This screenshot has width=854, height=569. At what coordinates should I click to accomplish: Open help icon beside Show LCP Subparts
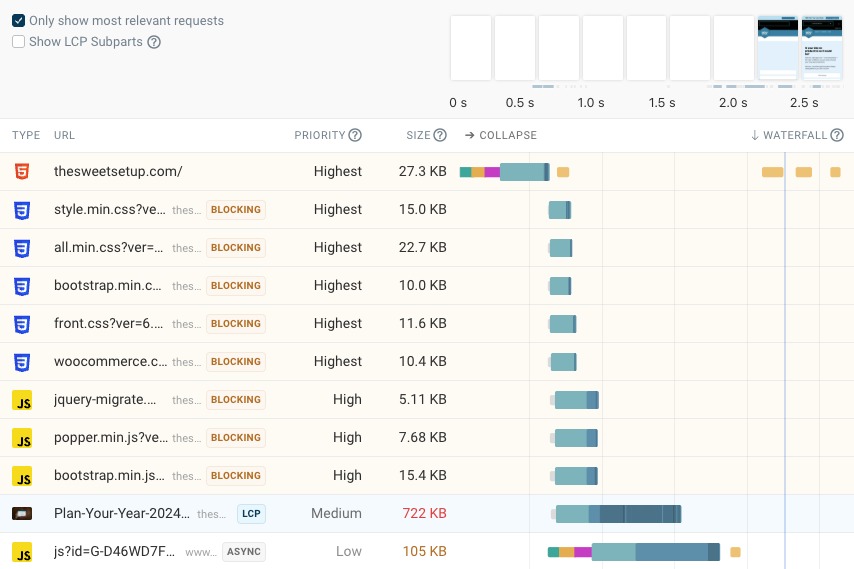pos(154,42)
